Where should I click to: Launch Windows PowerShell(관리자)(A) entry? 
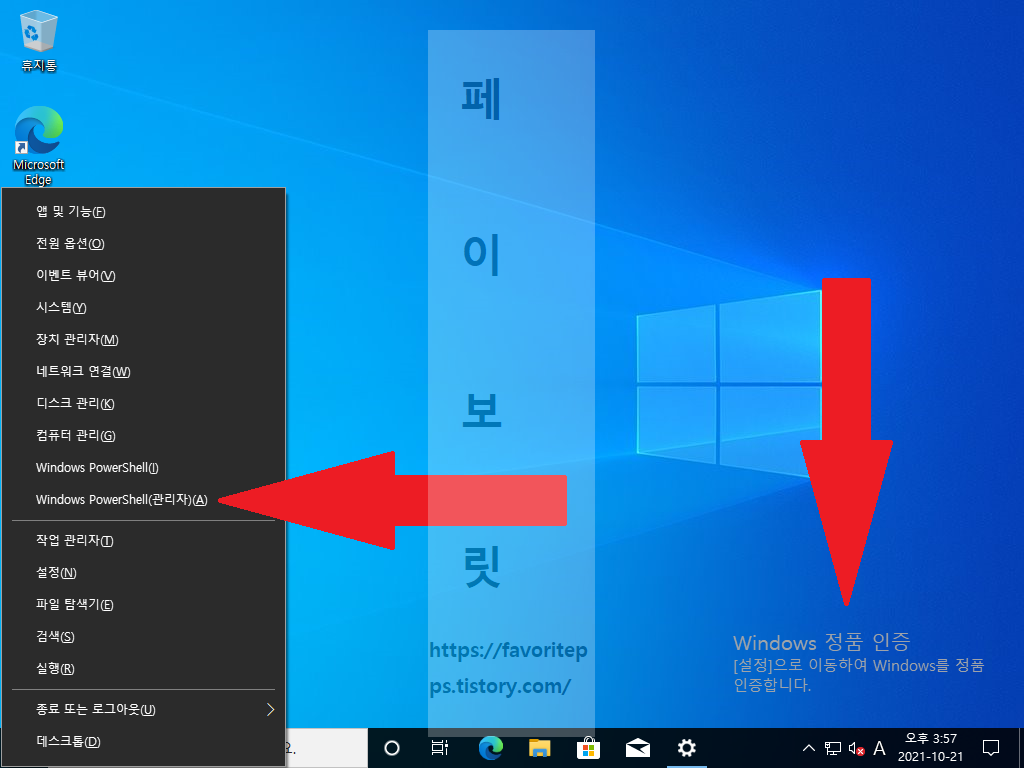pyautogui.click(x=144, y=500)
